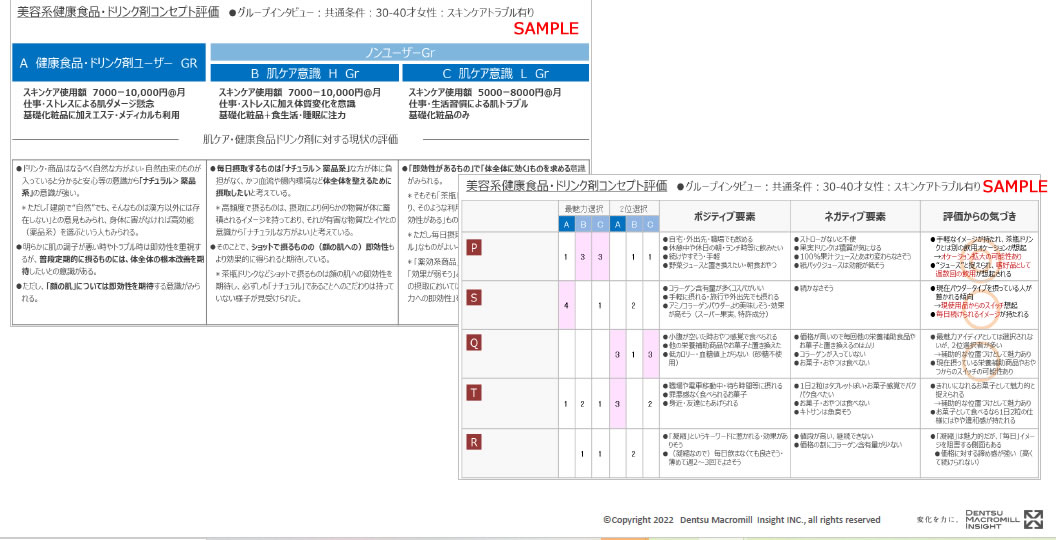Image resolution: width=1056 pixels, height=540 pixels.
Task: Click the 2位選択 column group header
Action: [x=634, y=208]
